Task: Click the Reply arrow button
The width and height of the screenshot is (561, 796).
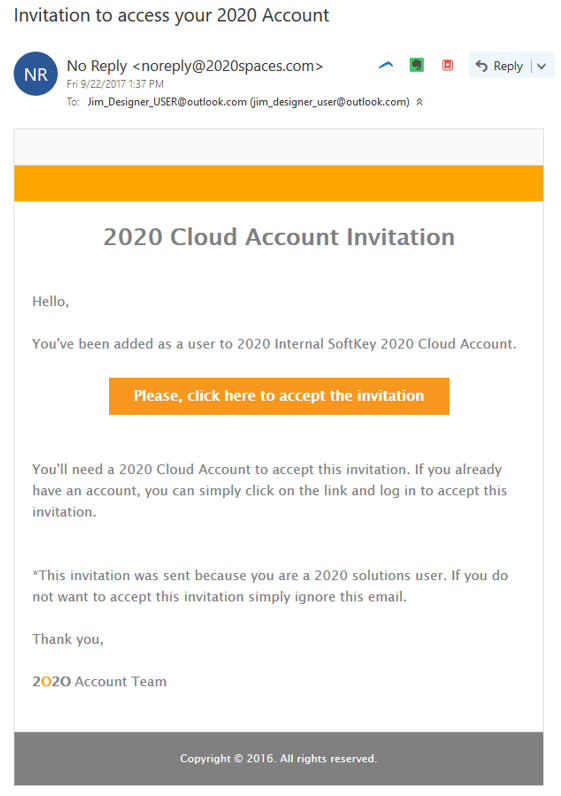Action: (499, 65)
